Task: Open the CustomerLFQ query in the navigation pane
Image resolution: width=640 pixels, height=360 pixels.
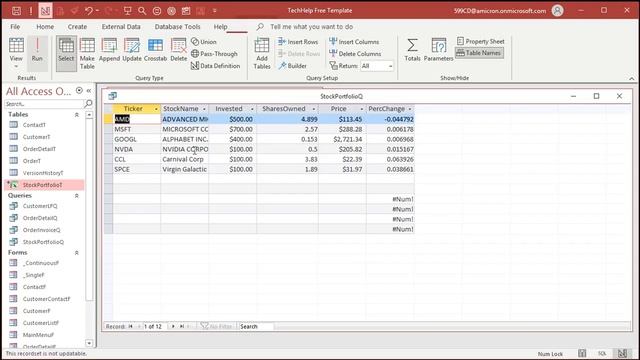Action: click(x=40, y=206)
